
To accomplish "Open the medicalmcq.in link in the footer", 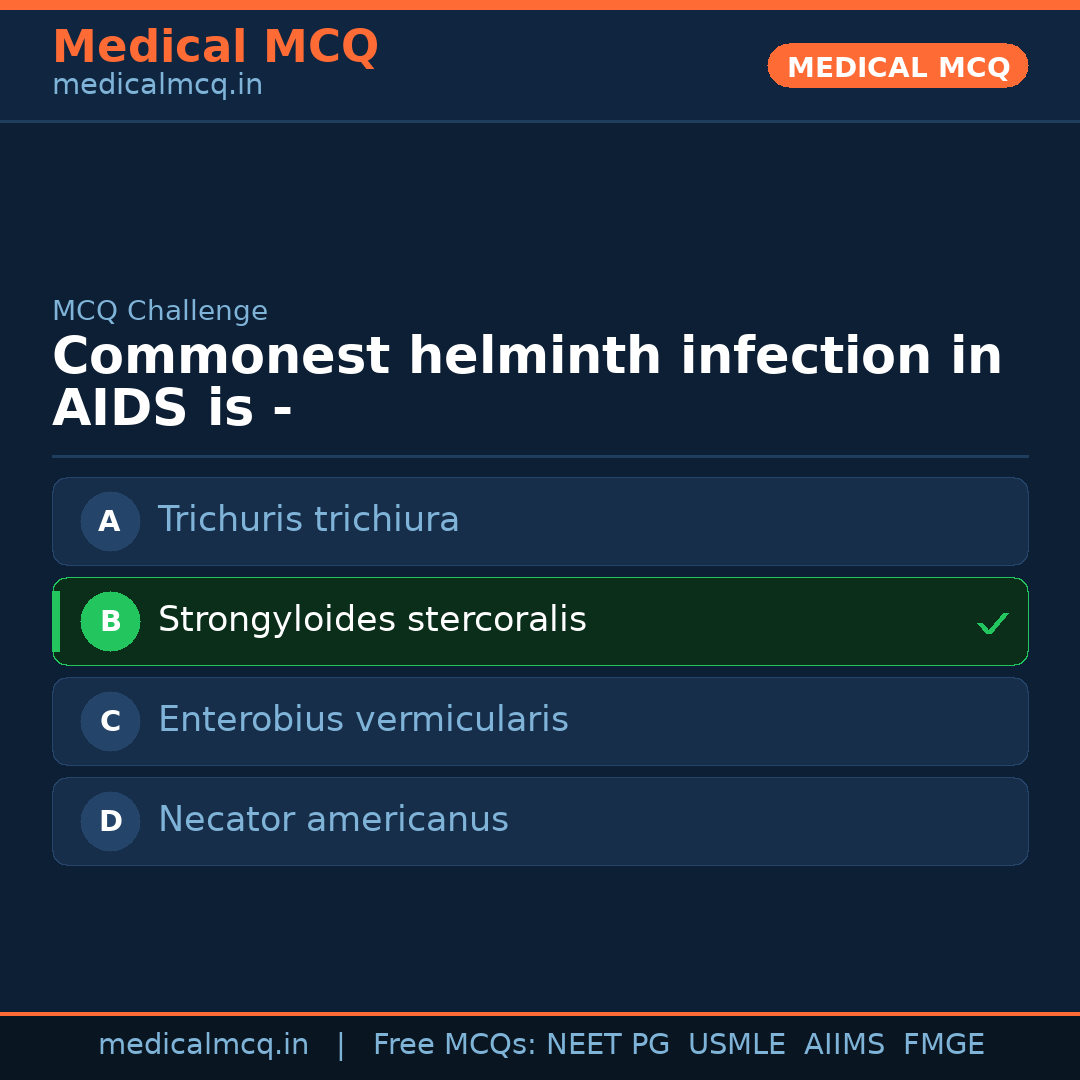I will point(203,1045).
